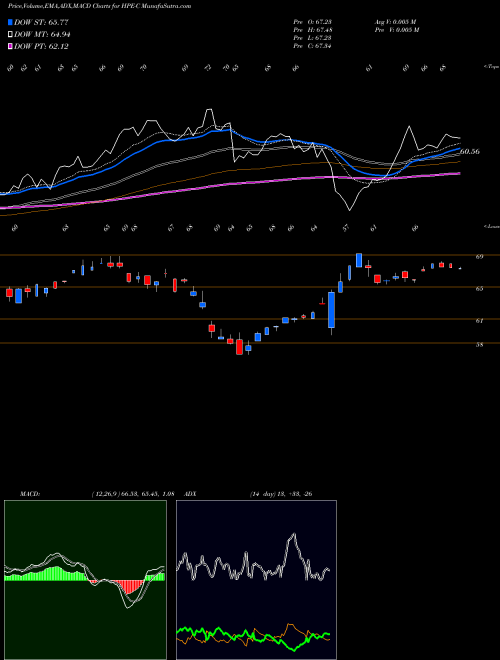Screen dimensions: 500x660
Task: Click the magenta DOW PT legend swatch
Action: coord(10,46)
